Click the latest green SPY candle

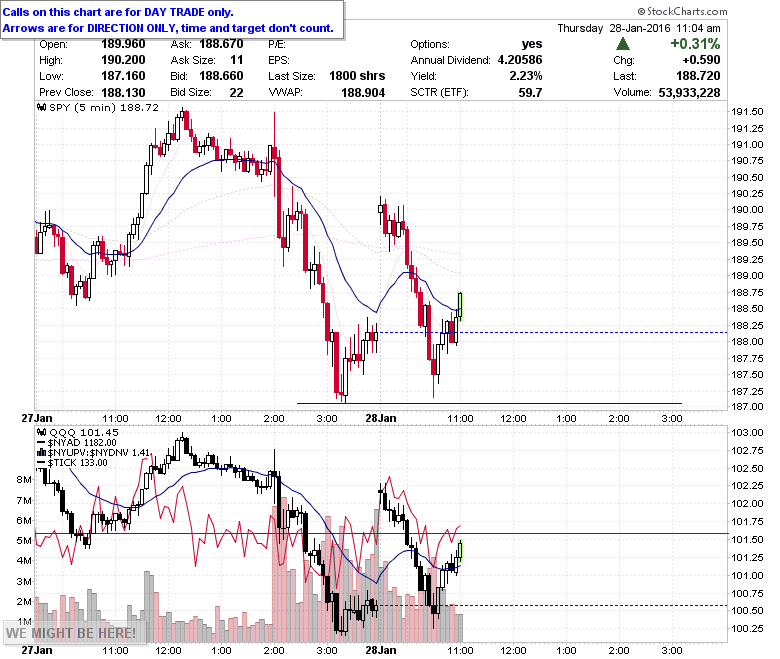coord(460,306)
